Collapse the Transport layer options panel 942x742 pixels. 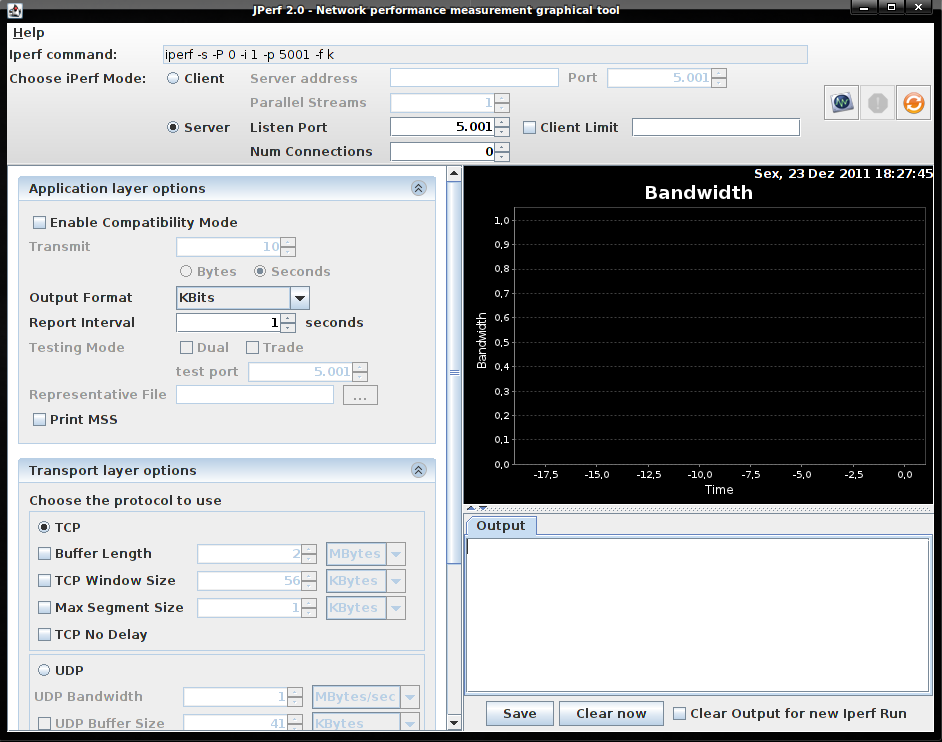point(419,470)
